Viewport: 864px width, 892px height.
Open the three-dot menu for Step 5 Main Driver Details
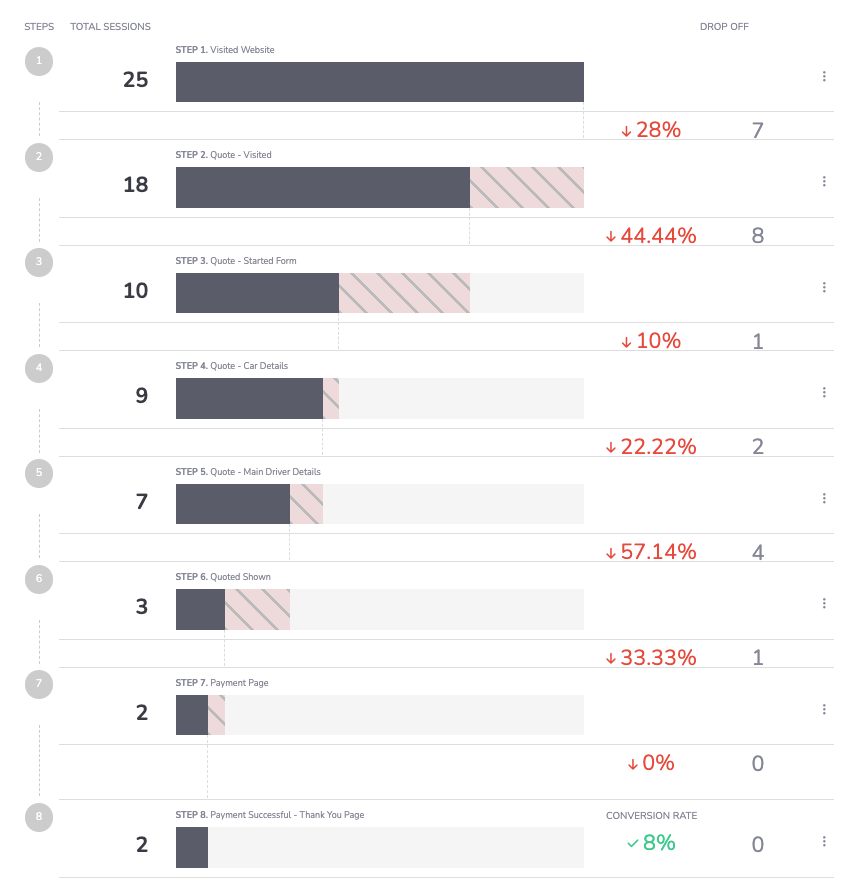point(824,498)
